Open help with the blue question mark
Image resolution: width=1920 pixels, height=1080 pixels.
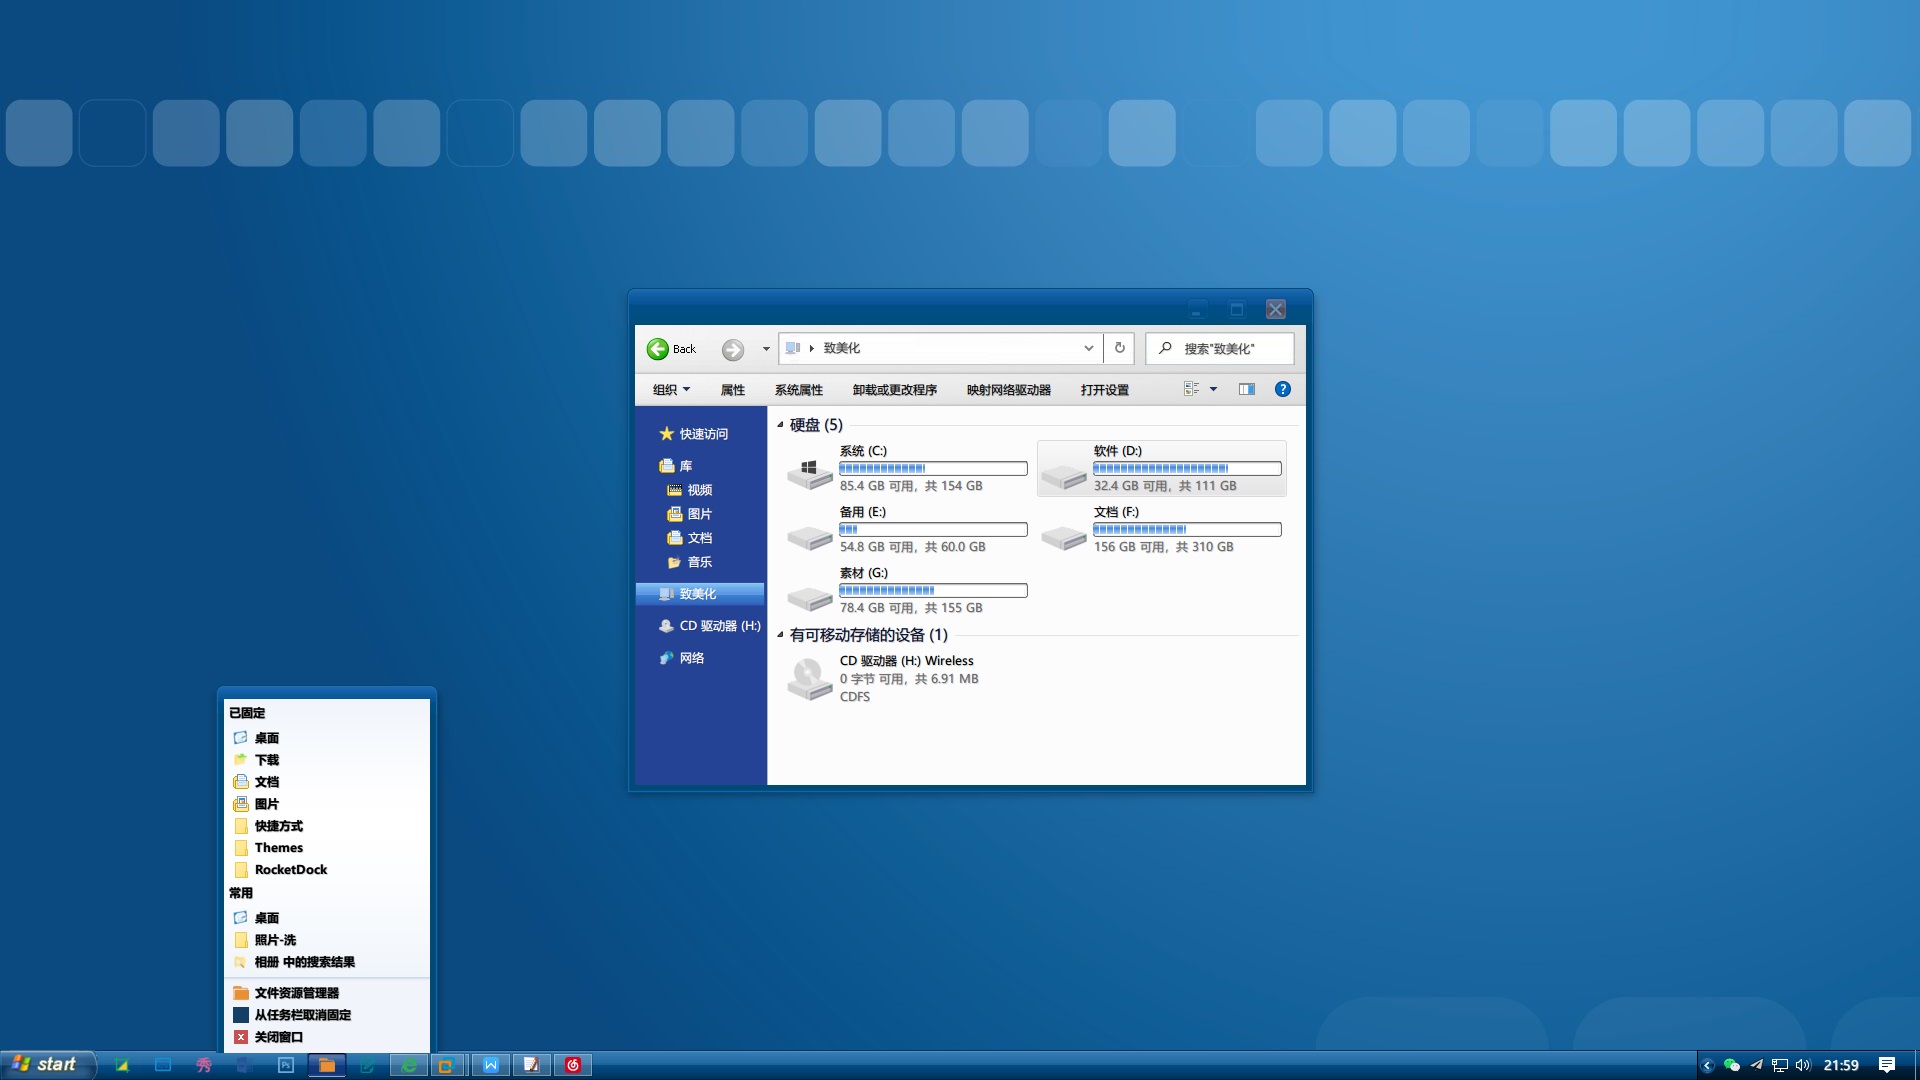(x=1283, y=389)
